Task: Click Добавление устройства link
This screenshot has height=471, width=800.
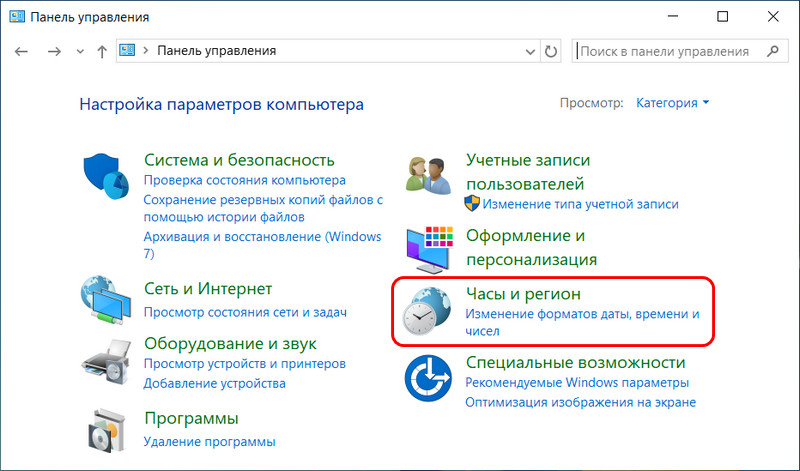Action: coord(214,383)
